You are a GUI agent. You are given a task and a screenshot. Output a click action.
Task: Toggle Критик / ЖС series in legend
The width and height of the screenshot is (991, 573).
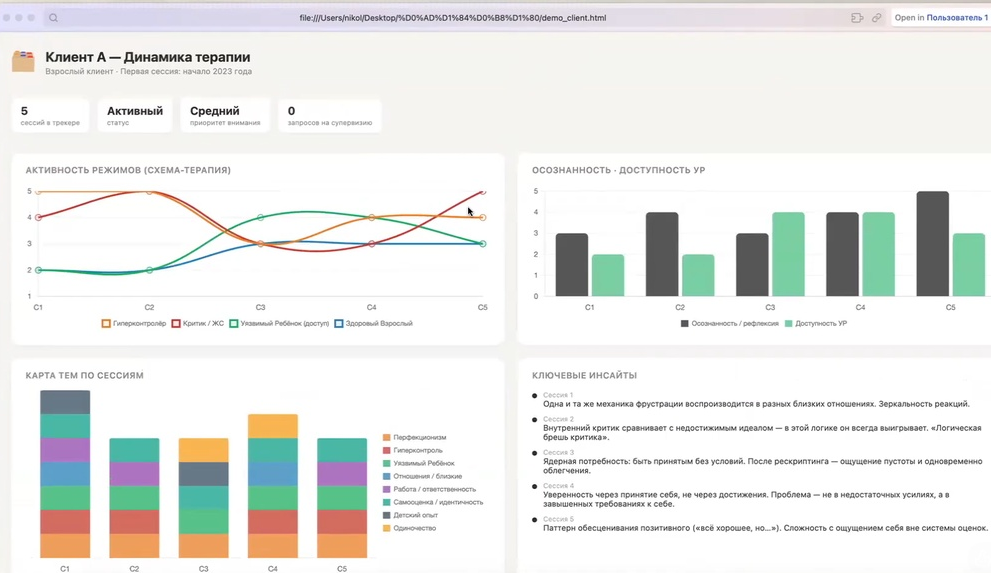198,323
